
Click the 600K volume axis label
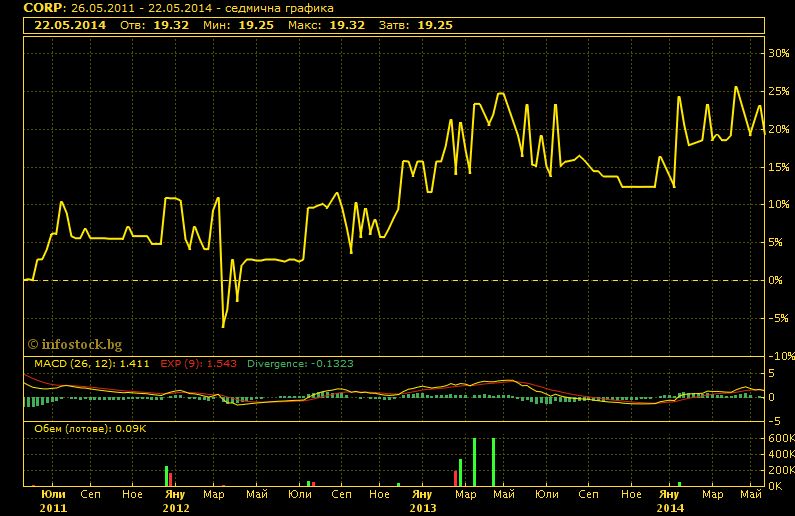click(x=781, y=438)
